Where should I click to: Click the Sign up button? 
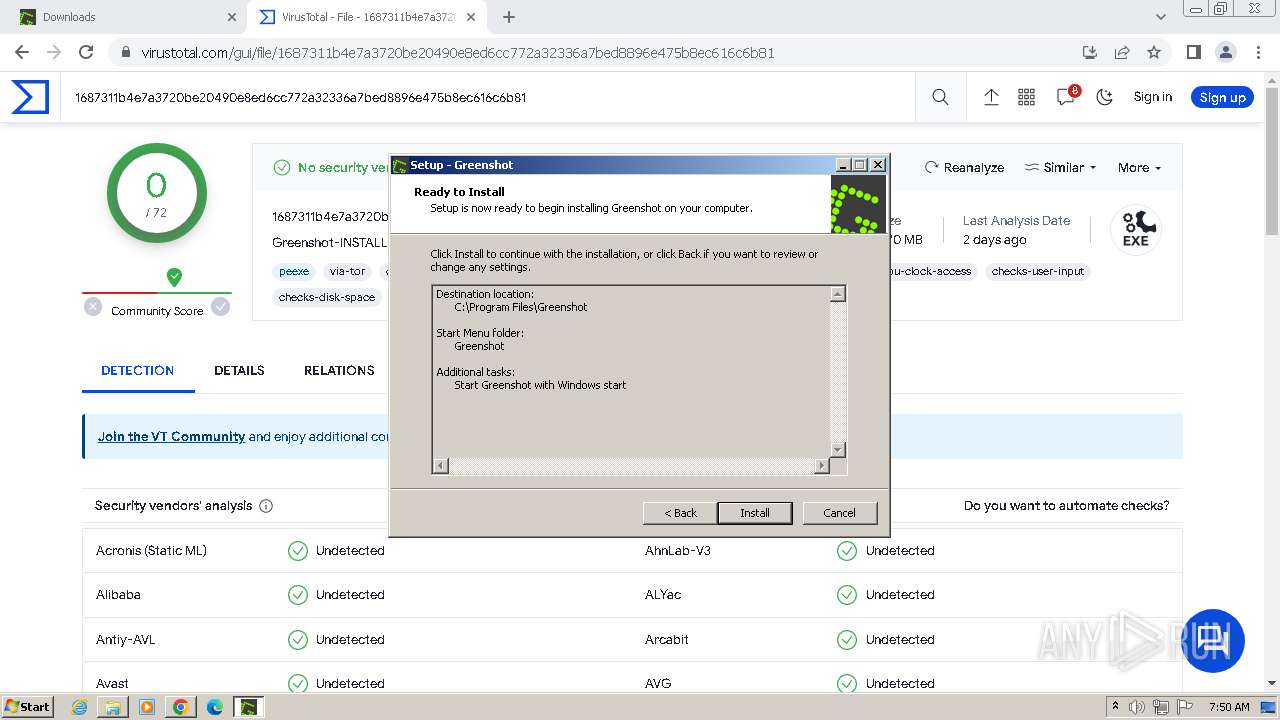click(1222, 97)
